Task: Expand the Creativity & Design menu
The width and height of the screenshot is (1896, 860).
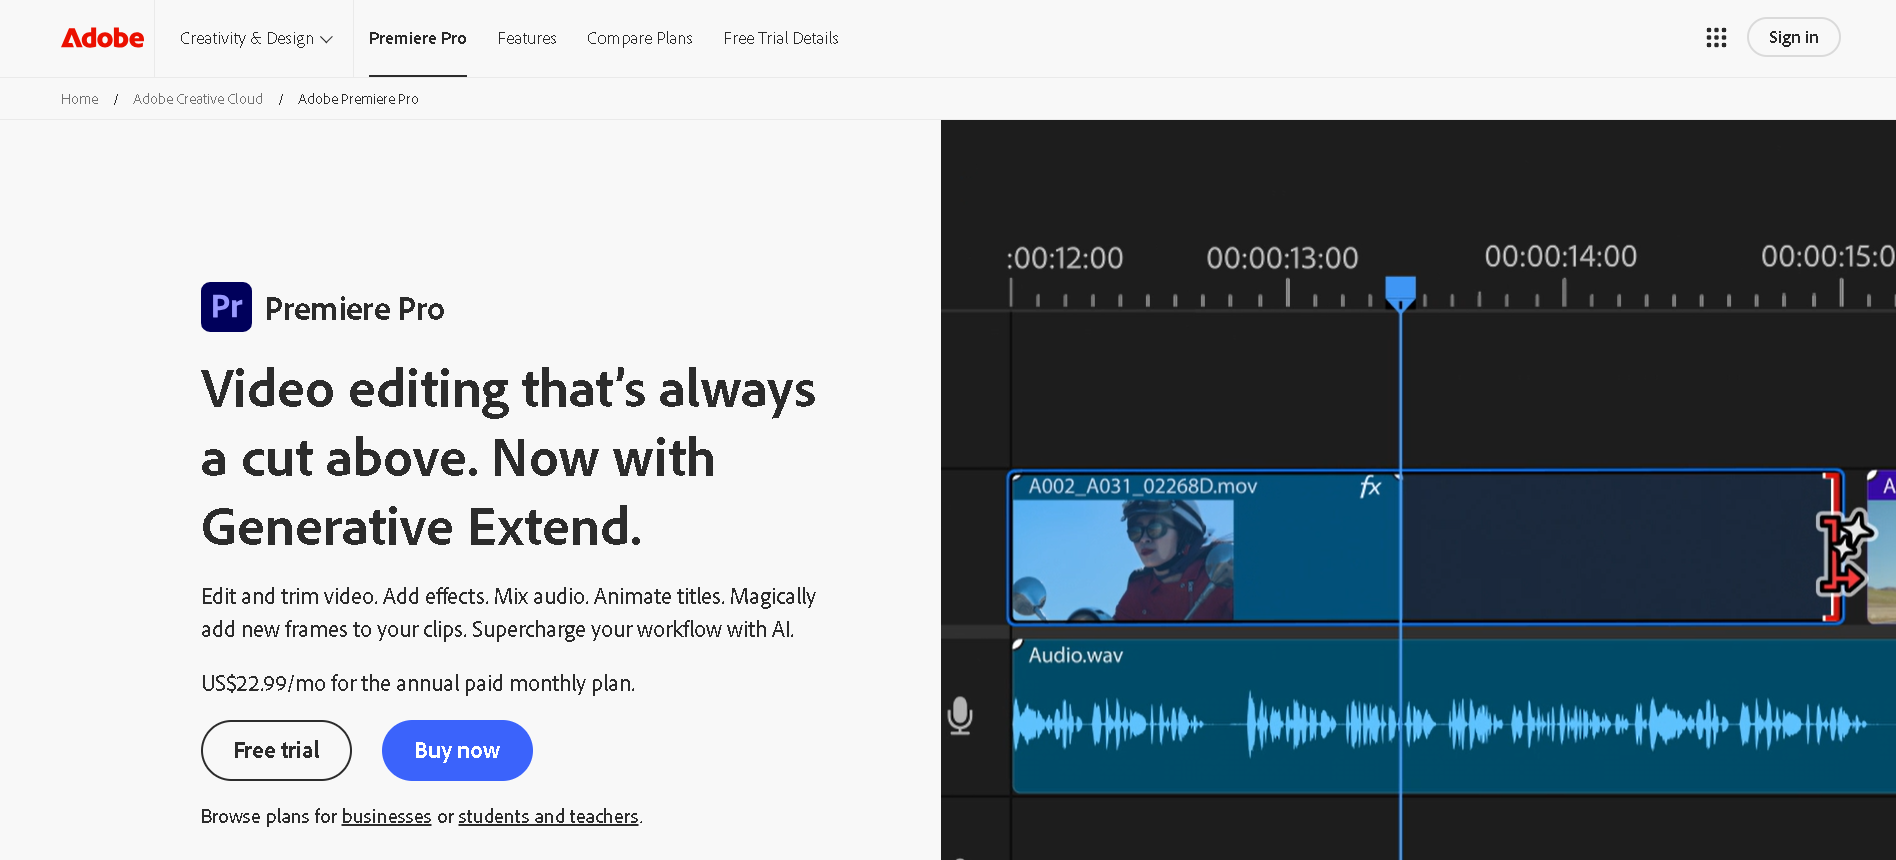Action: click(x=256, y=38)
